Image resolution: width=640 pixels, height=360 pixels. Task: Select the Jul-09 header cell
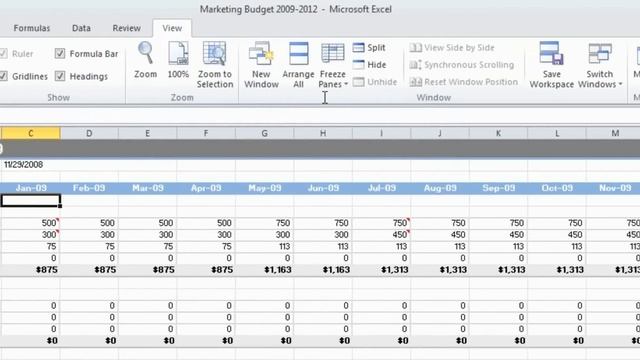(382, 188)
